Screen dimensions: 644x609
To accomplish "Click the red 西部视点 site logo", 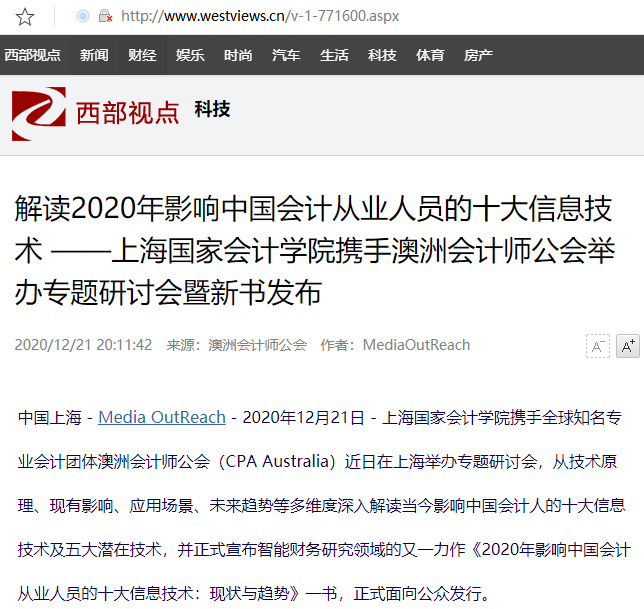I will click(95, 114).
